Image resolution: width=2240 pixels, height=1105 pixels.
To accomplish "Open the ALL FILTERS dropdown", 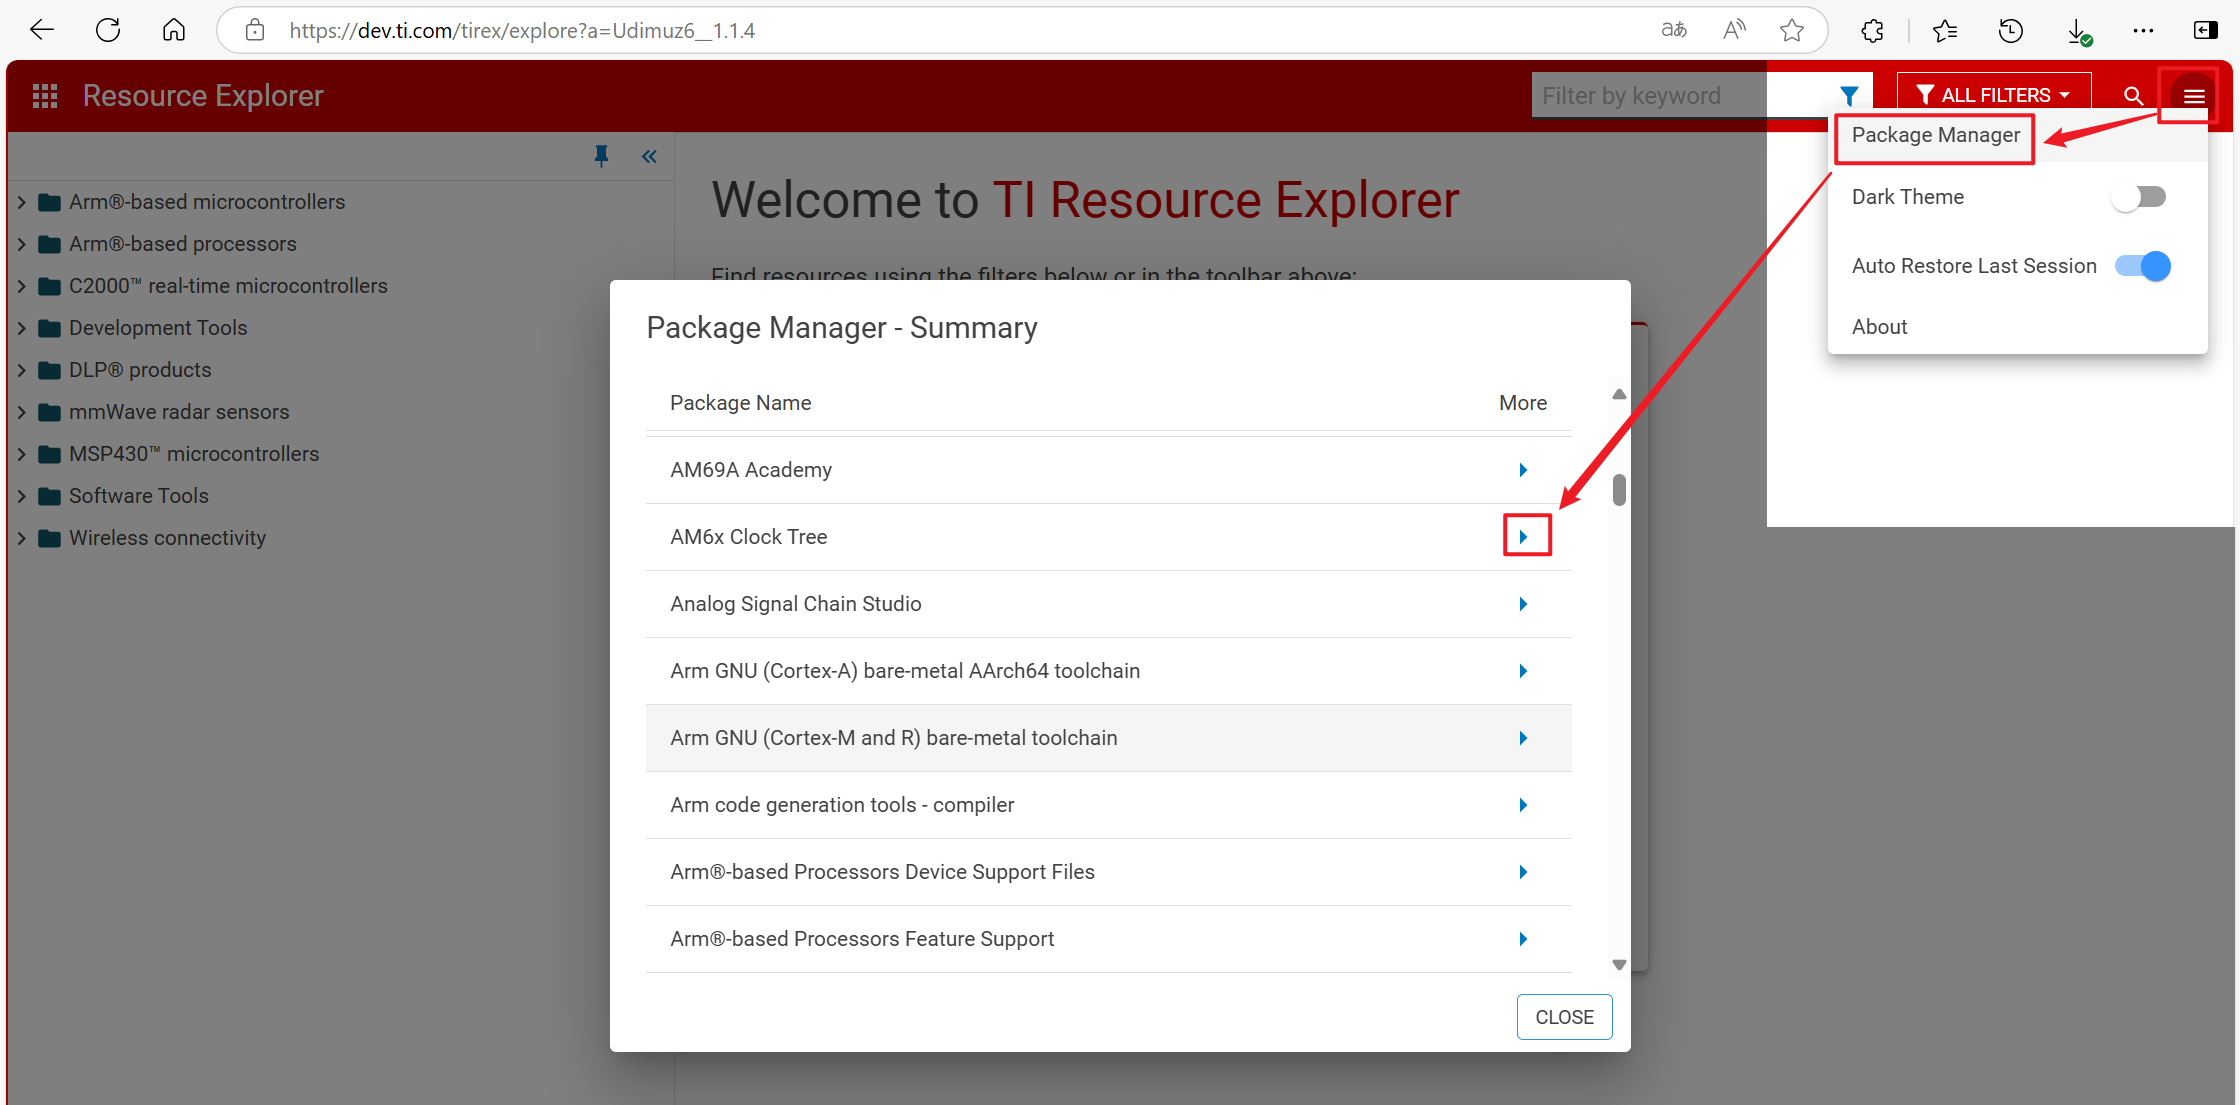I will pyautogui.click(x=1993, y=96).
